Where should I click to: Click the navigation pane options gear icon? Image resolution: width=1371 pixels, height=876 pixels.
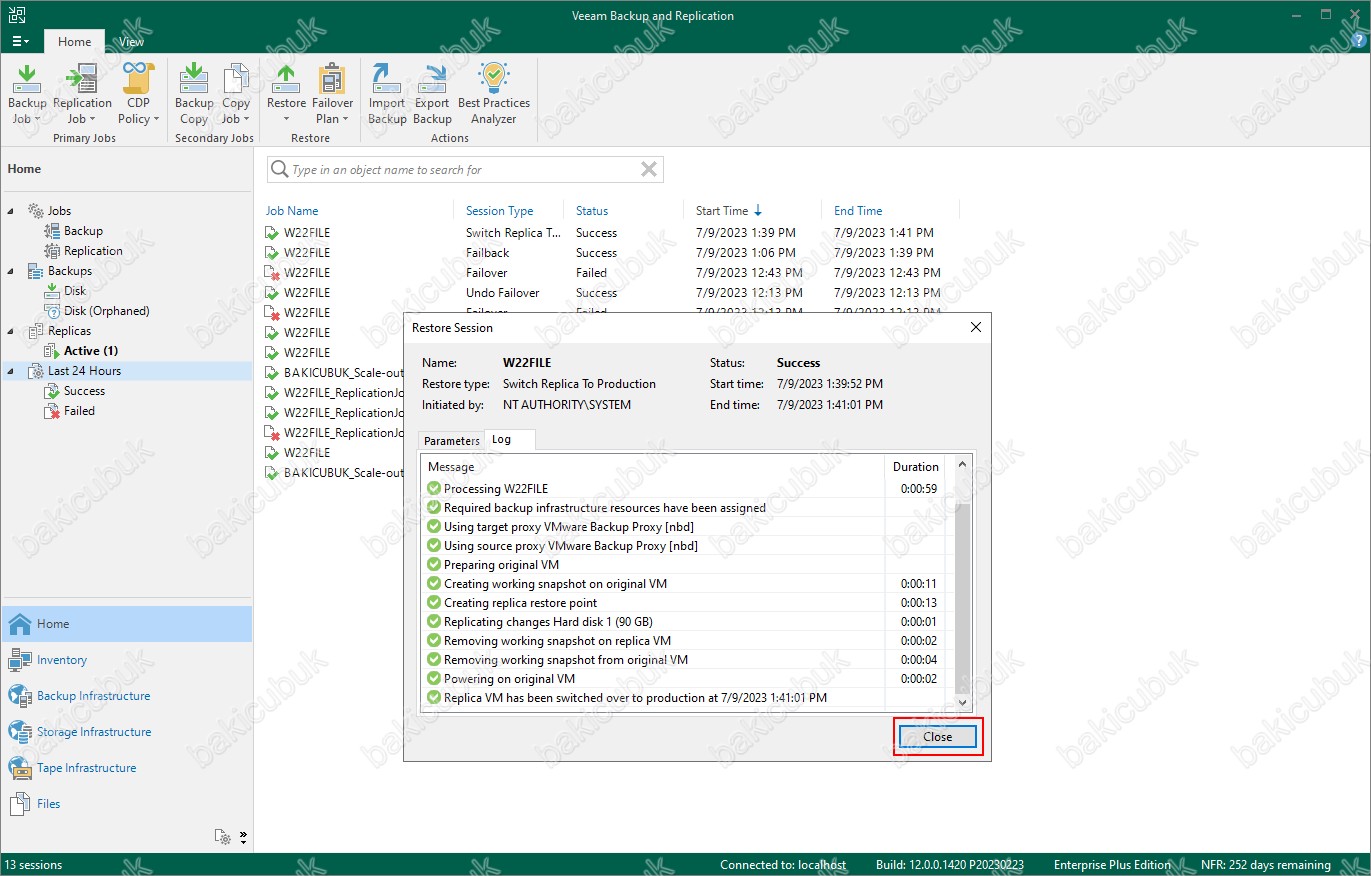pyautogui.click(x=224, y=837)
